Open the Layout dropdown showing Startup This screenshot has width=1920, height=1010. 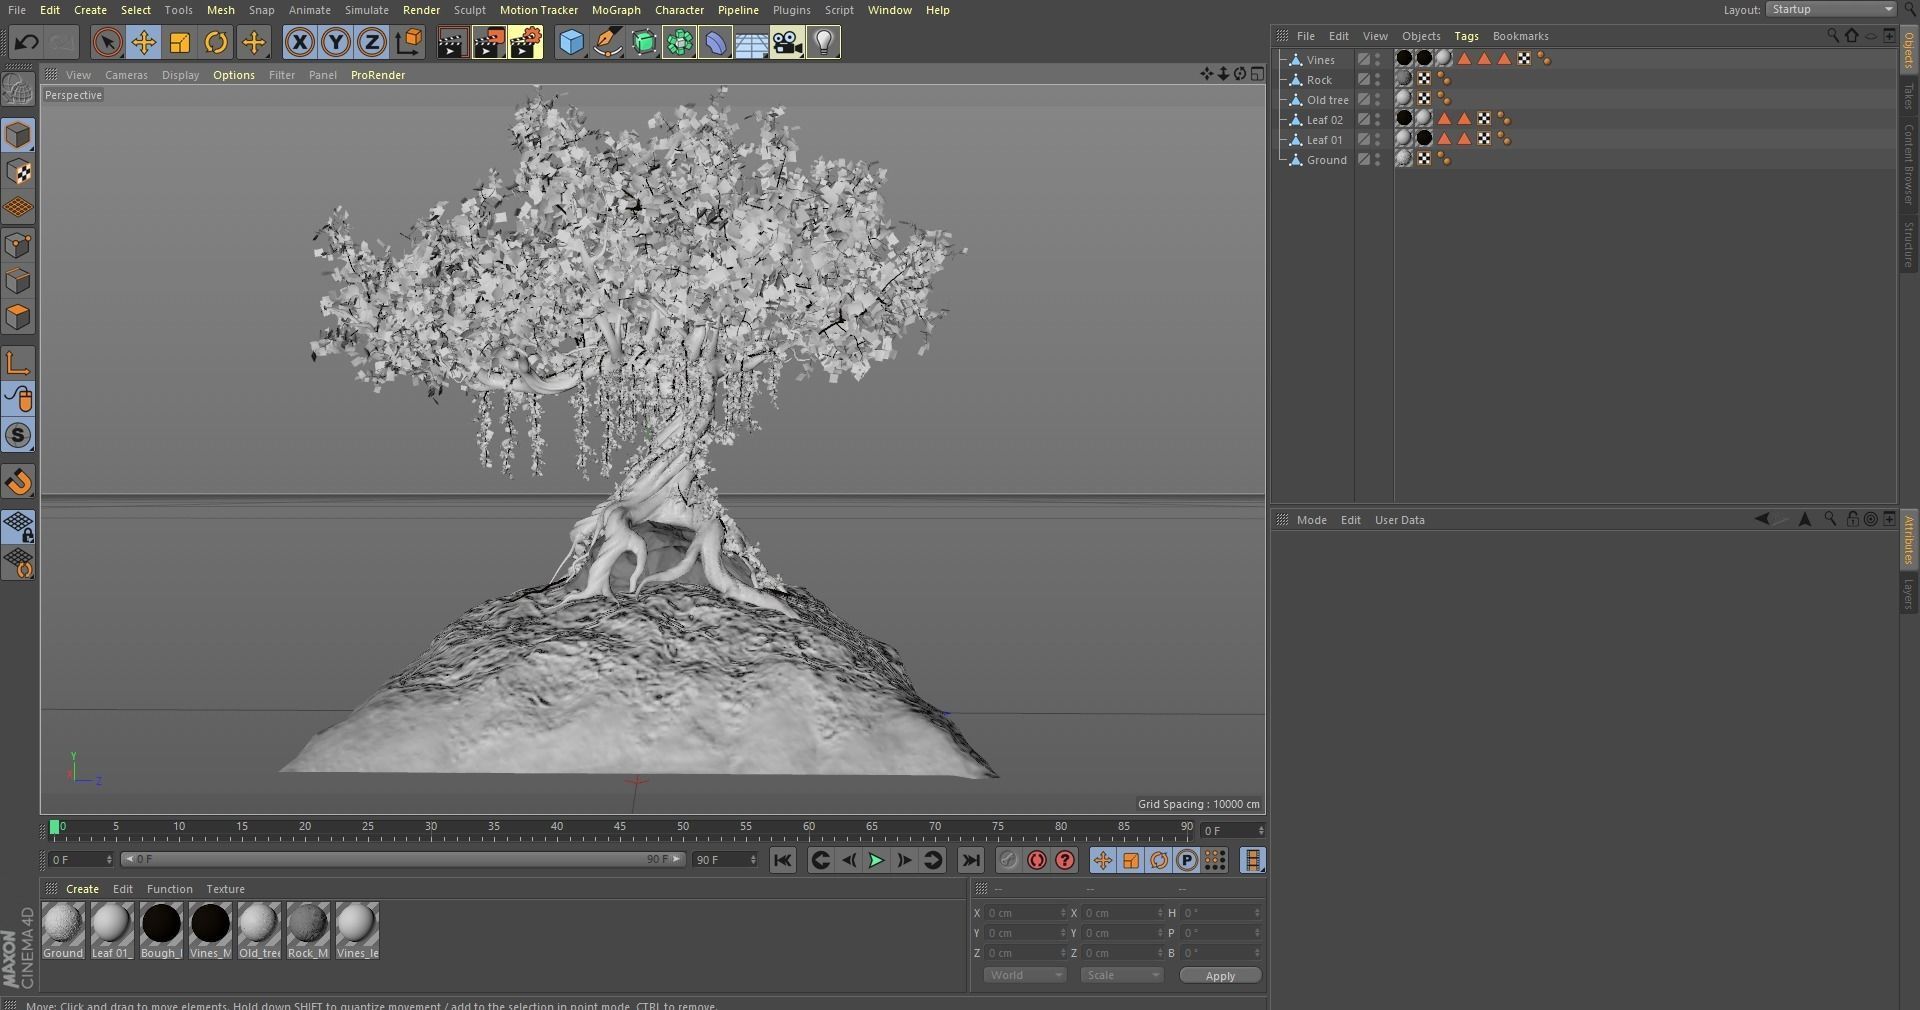pos(1831,9)
